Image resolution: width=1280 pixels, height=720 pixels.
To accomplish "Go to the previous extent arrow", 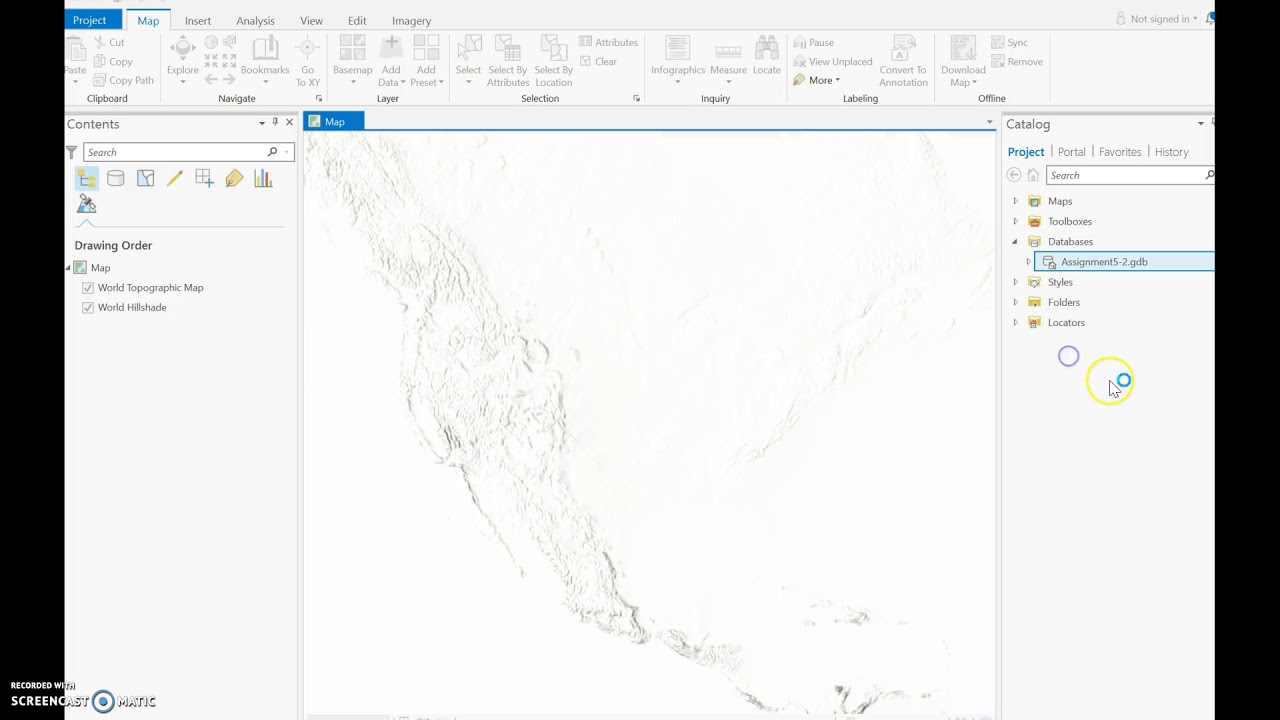I will [x=211, y=79].
